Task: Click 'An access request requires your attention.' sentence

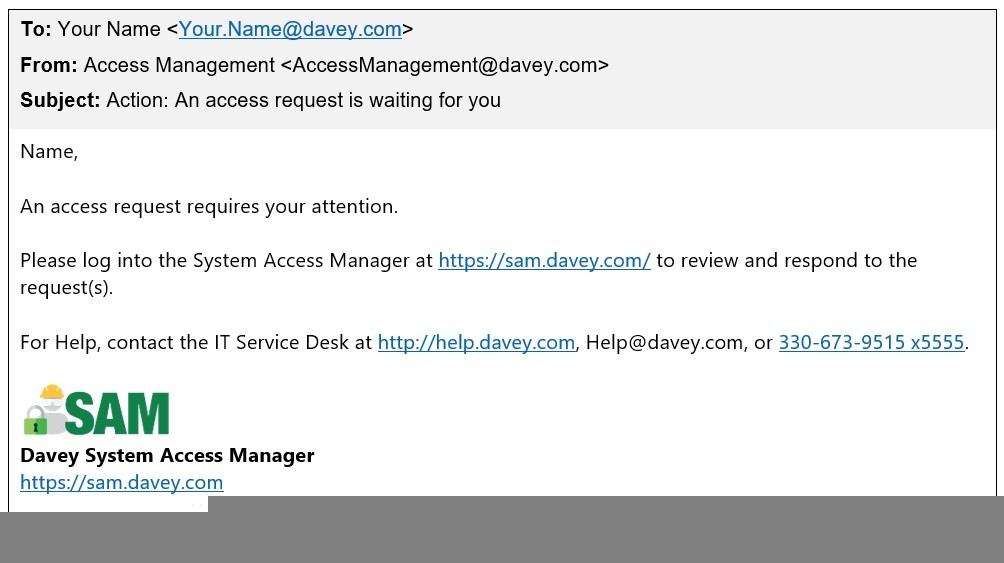Action: click(209, 207)
